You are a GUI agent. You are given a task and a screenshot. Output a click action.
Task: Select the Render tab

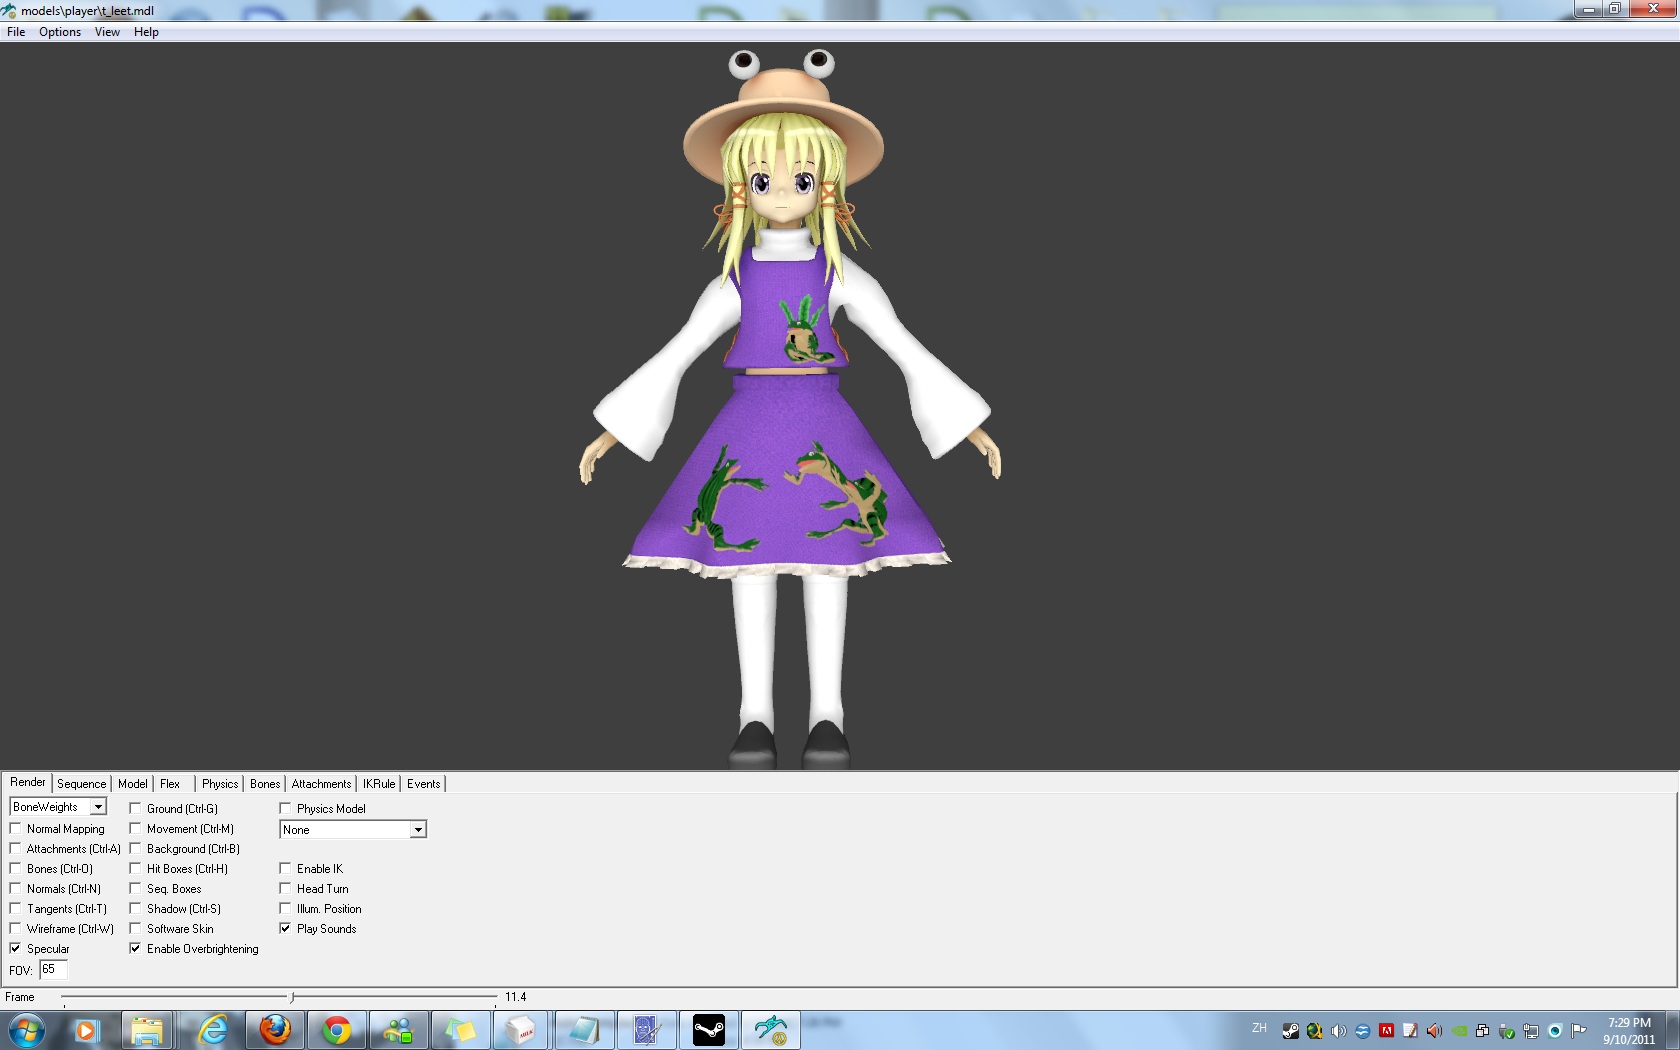(28, 782)
